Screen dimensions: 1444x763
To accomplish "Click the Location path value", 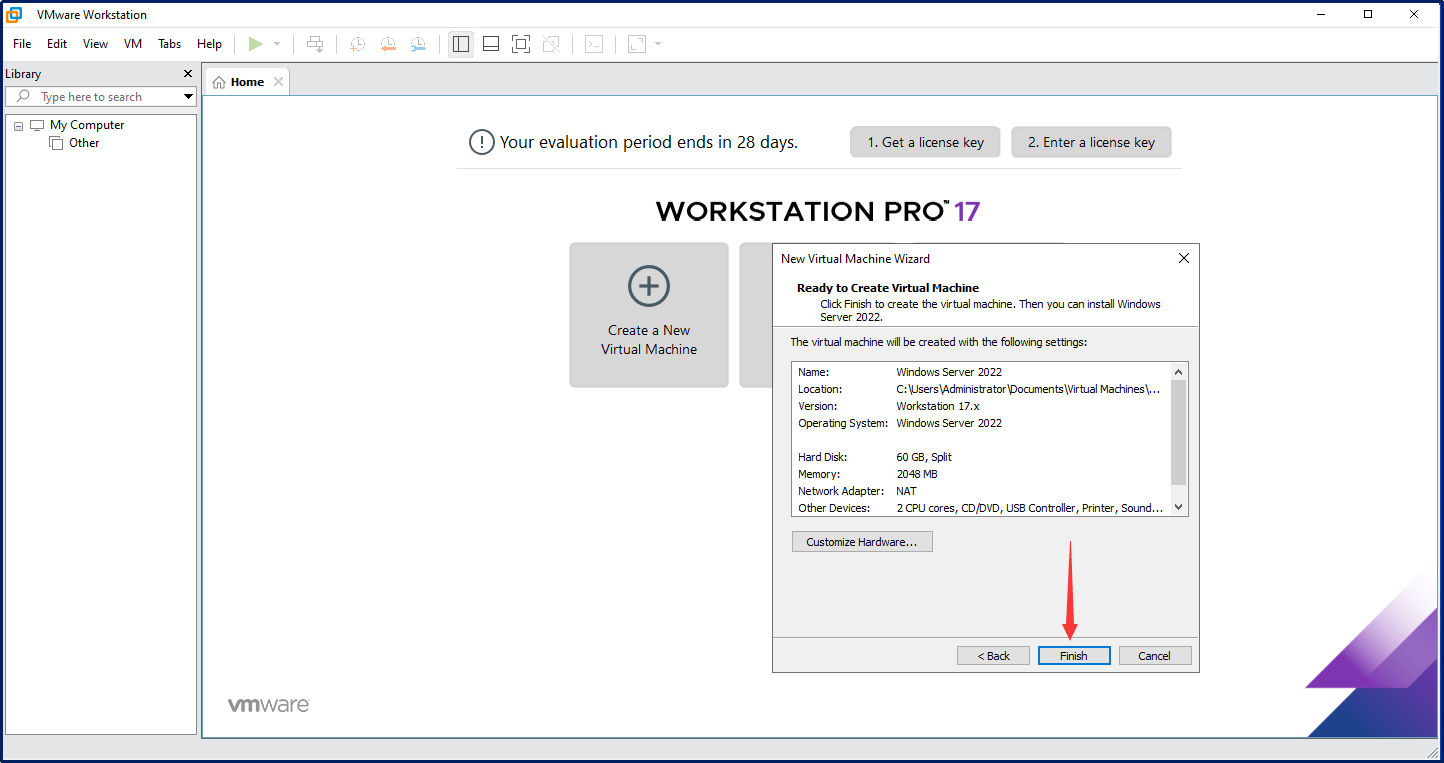I will [1028, 389].
